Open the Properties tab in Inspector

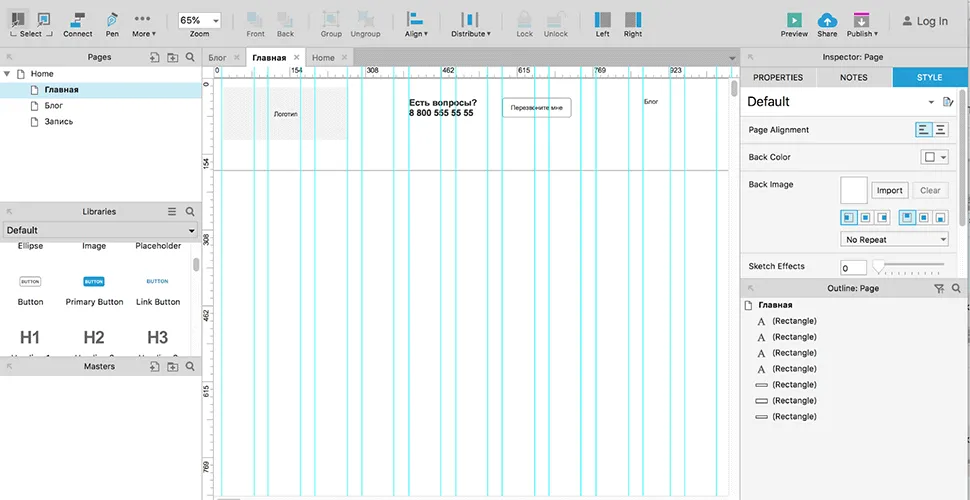[x=778, y=77]
